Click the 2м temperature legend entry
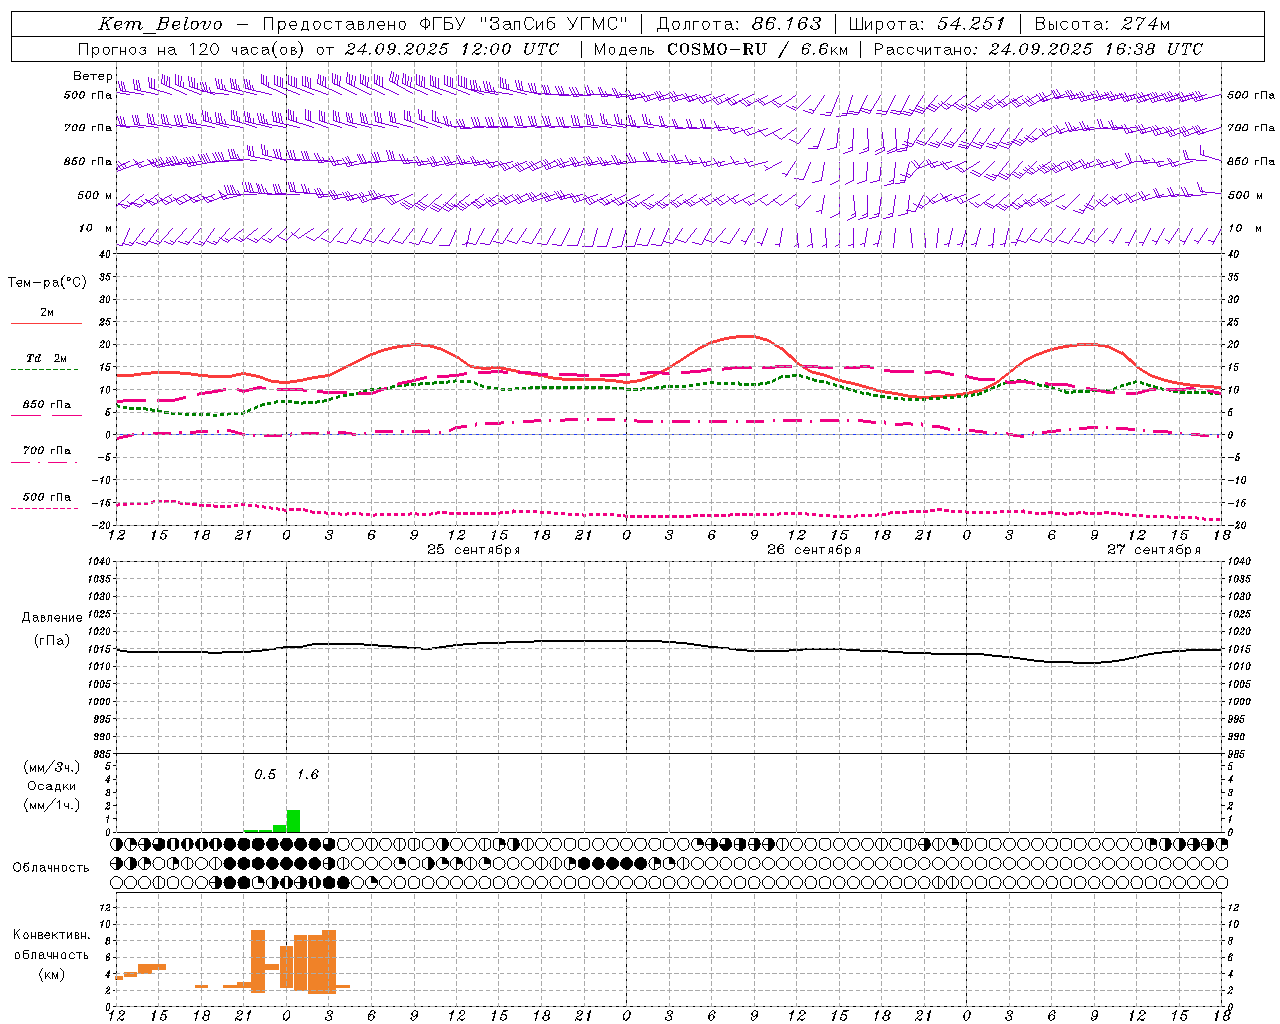The height and width of the screenshot is (1024, 1280). tap(47, 313)
